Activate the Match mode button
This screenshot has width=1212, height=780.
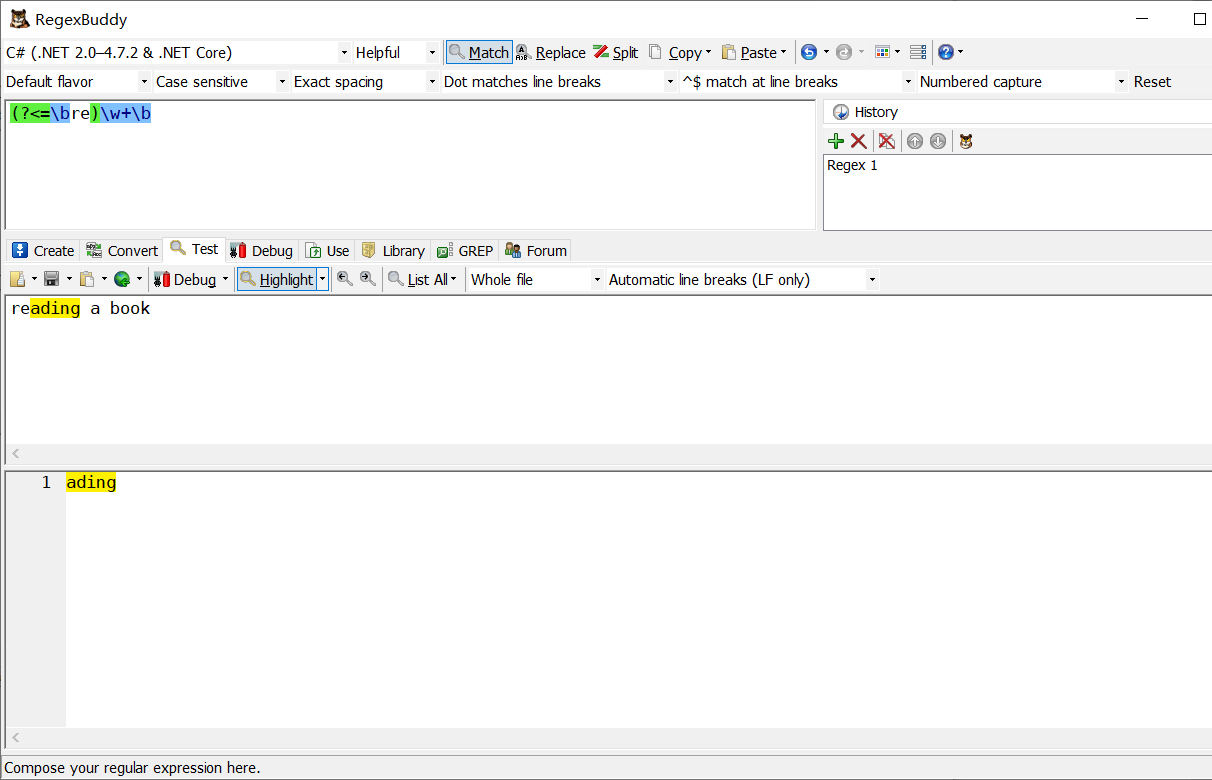click(x=479, y=52)
